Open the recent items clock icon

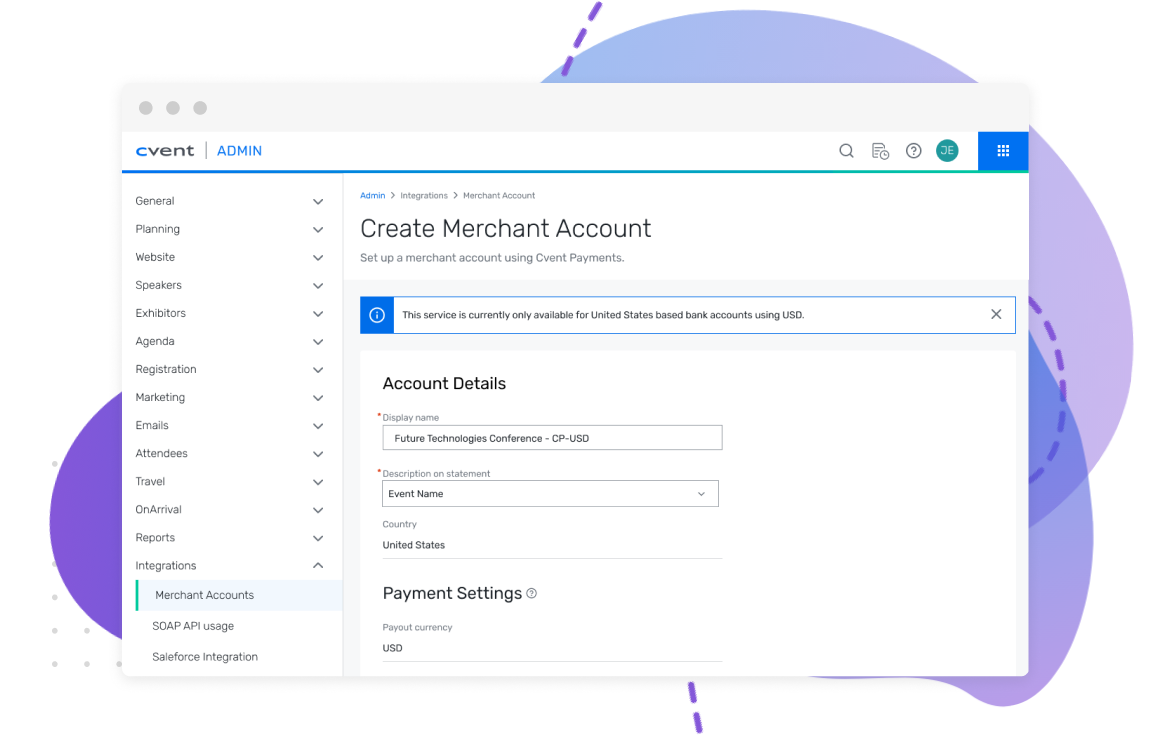(880, 151)
